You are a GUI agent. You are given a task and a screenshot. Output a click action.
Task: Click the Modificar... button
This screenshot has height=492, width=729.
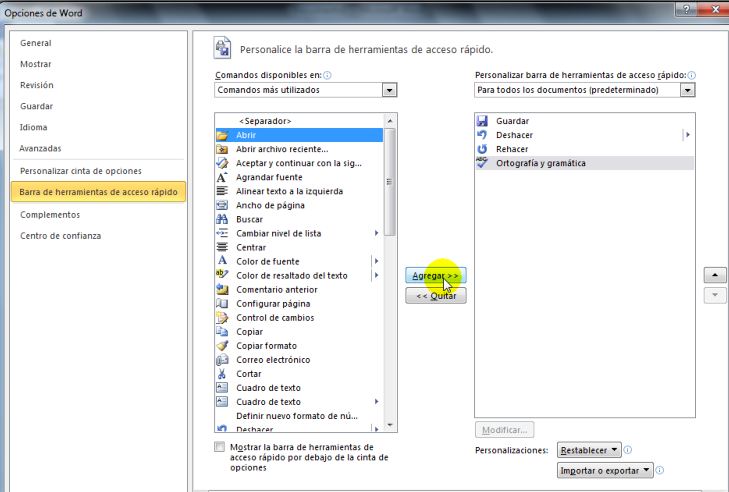pyautogui.click(x=504, y=430)
